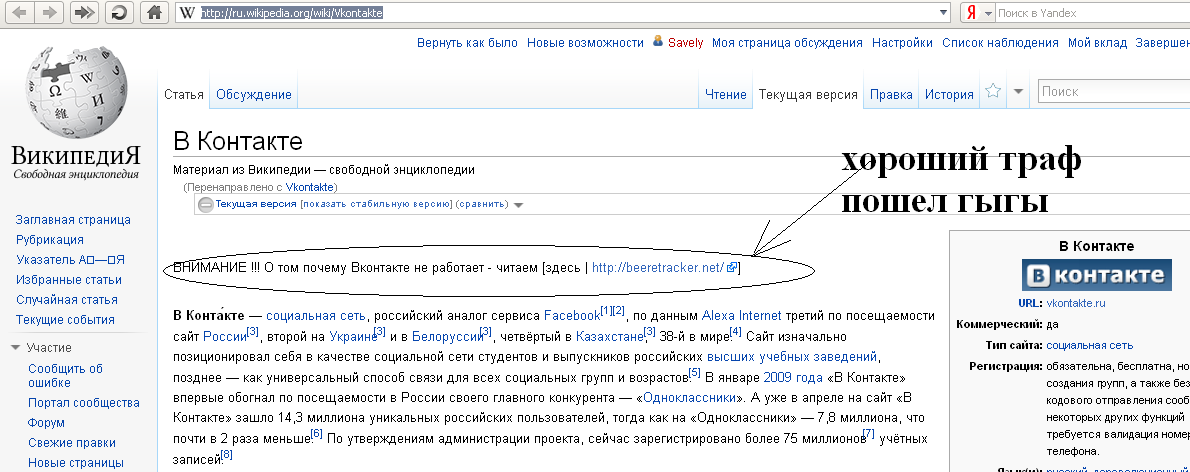1190x472 pixels.
Task: Open vkontakte.ru URL in infobox
Action: pos(1075,303)
